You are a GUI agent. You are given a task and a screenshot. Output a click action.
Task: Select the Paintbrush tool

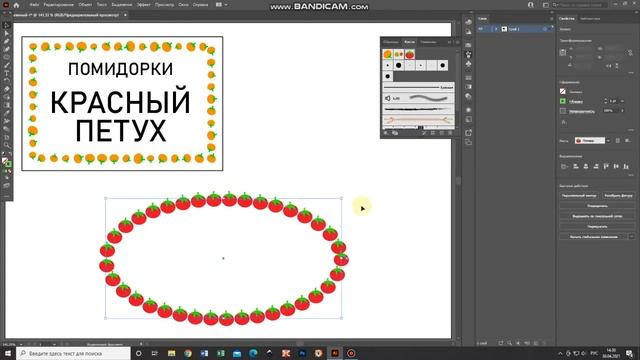click(x=6, y=65)
